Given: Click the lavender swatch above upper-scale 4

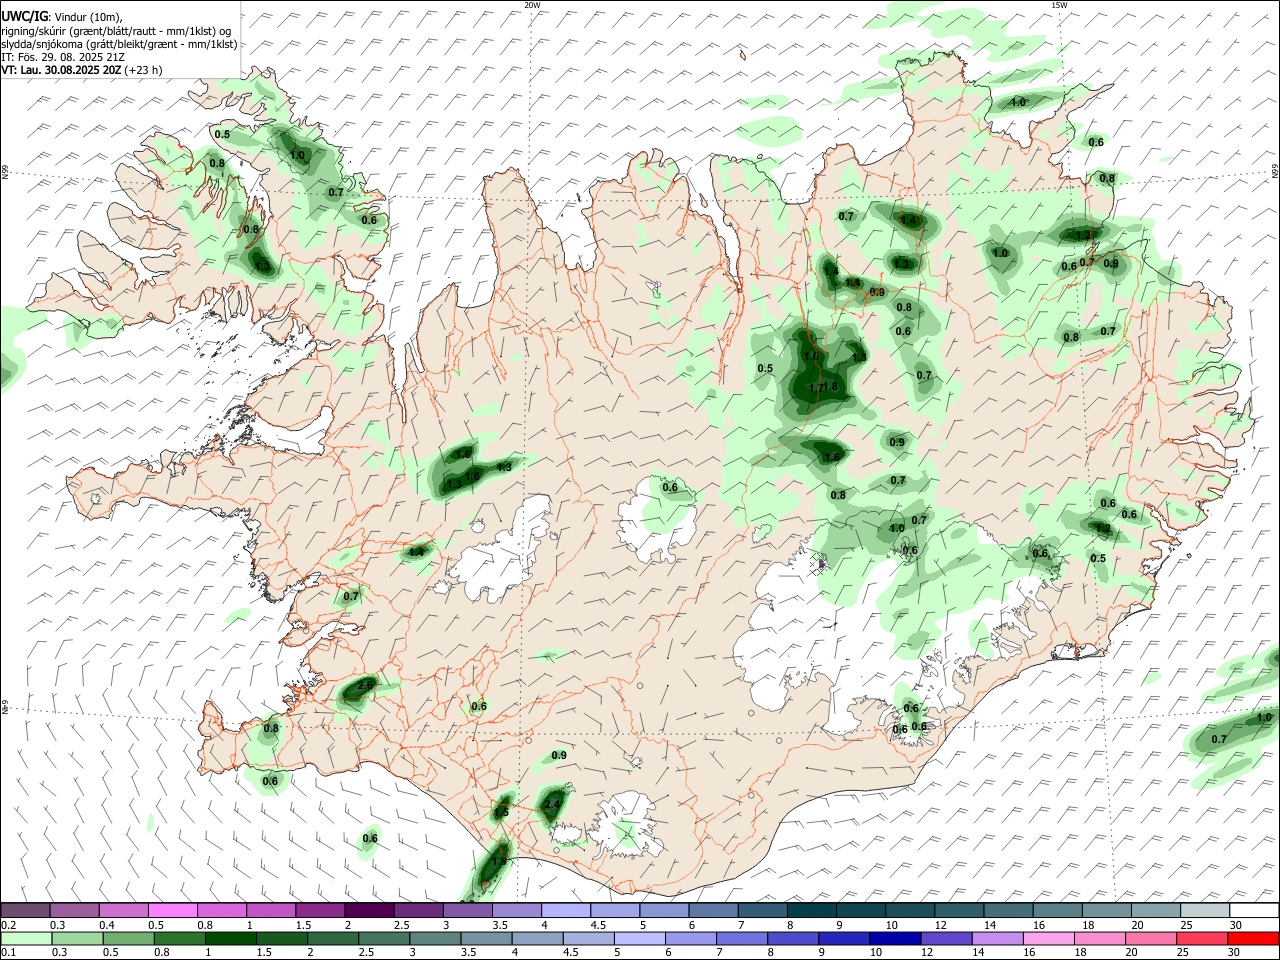Looking at the screenshot, I should (566, 911).
